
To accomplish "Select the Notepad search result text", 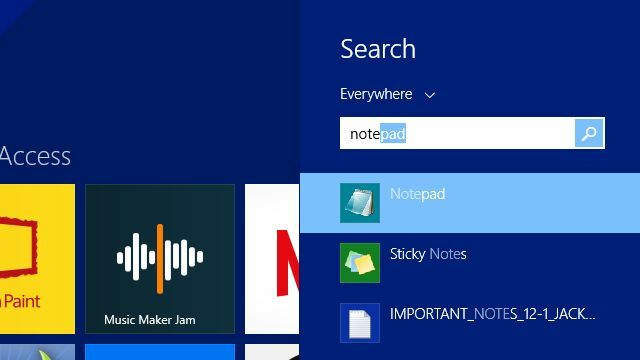I will coord(417,194).
